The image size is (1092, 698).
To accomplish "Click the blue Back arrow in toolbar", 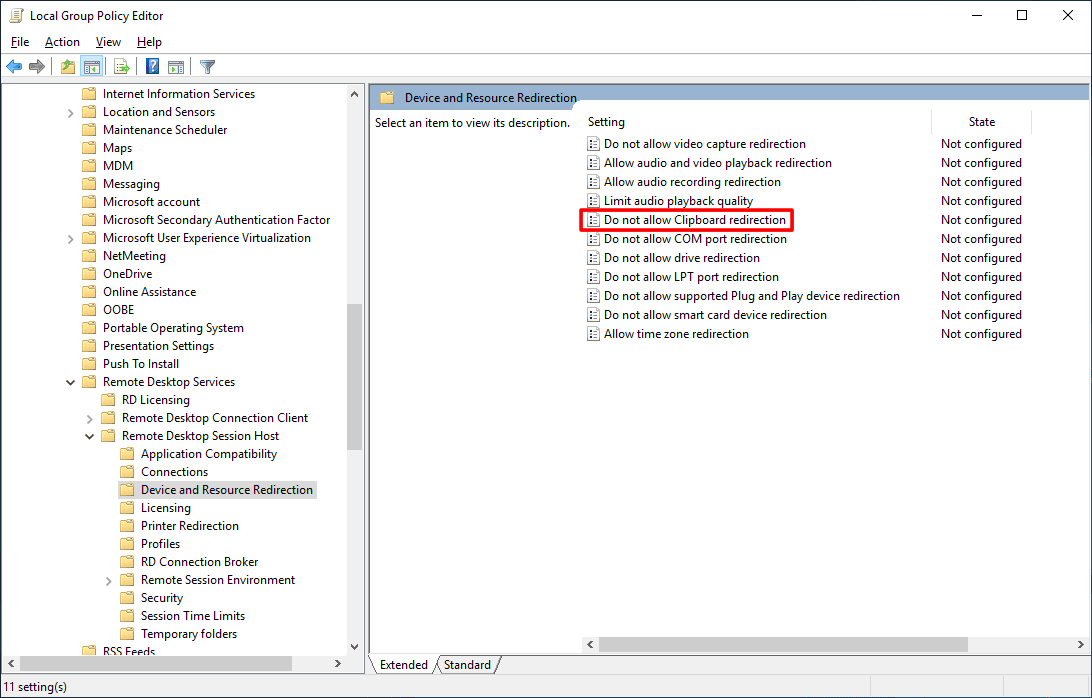I will click(x=14, y=67).
